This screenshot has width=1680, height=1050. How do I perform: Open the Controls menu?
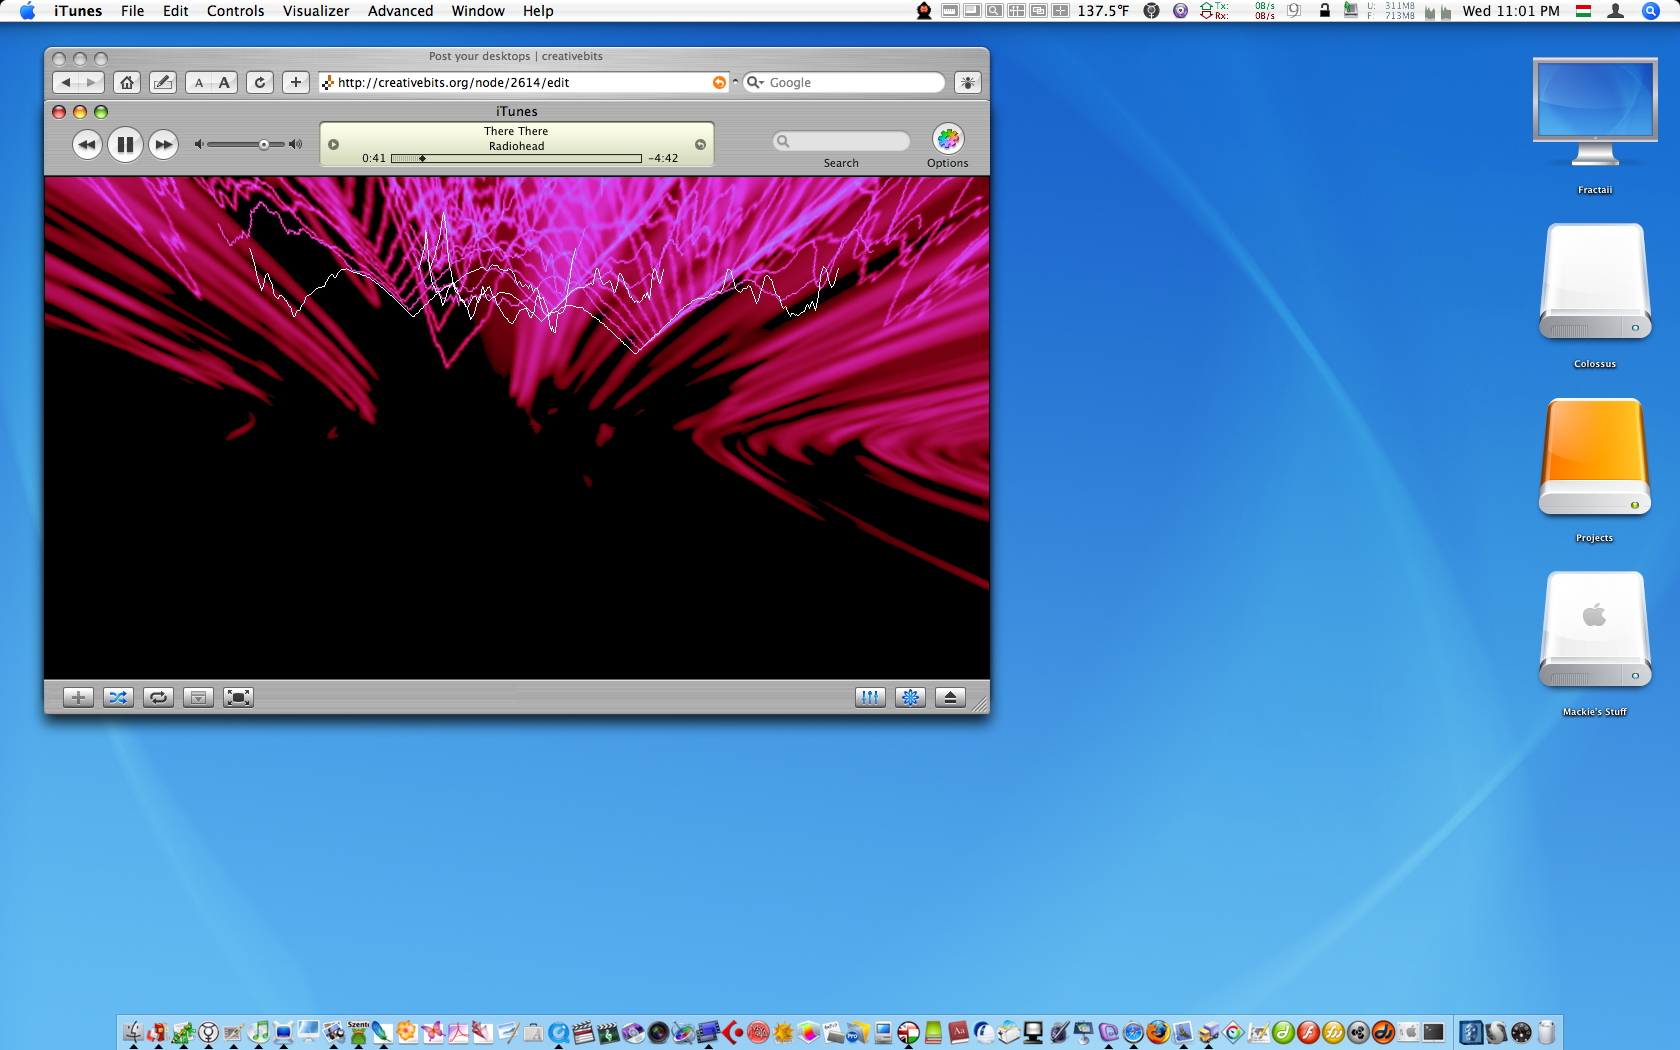(x=236, y=11)
